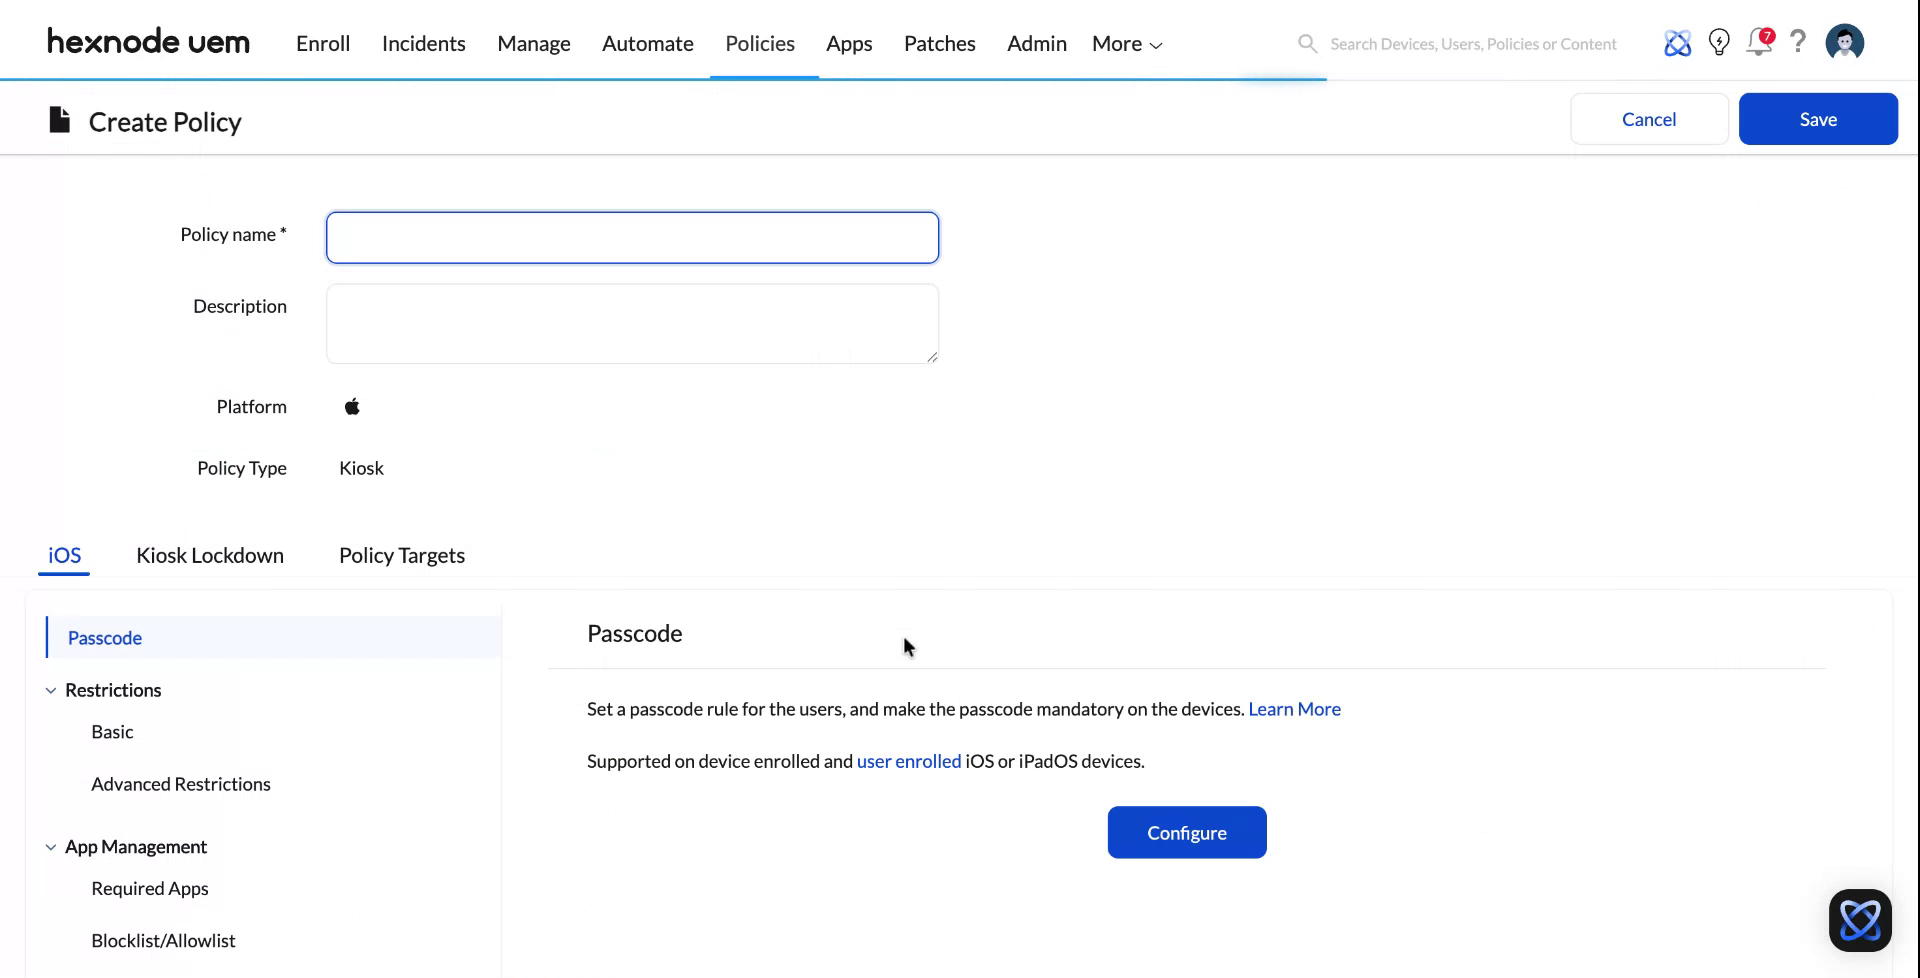This screenshot has height=978, width=1920.
Task: Click the lightbulb tips icon
Action: click(1719, 43)
